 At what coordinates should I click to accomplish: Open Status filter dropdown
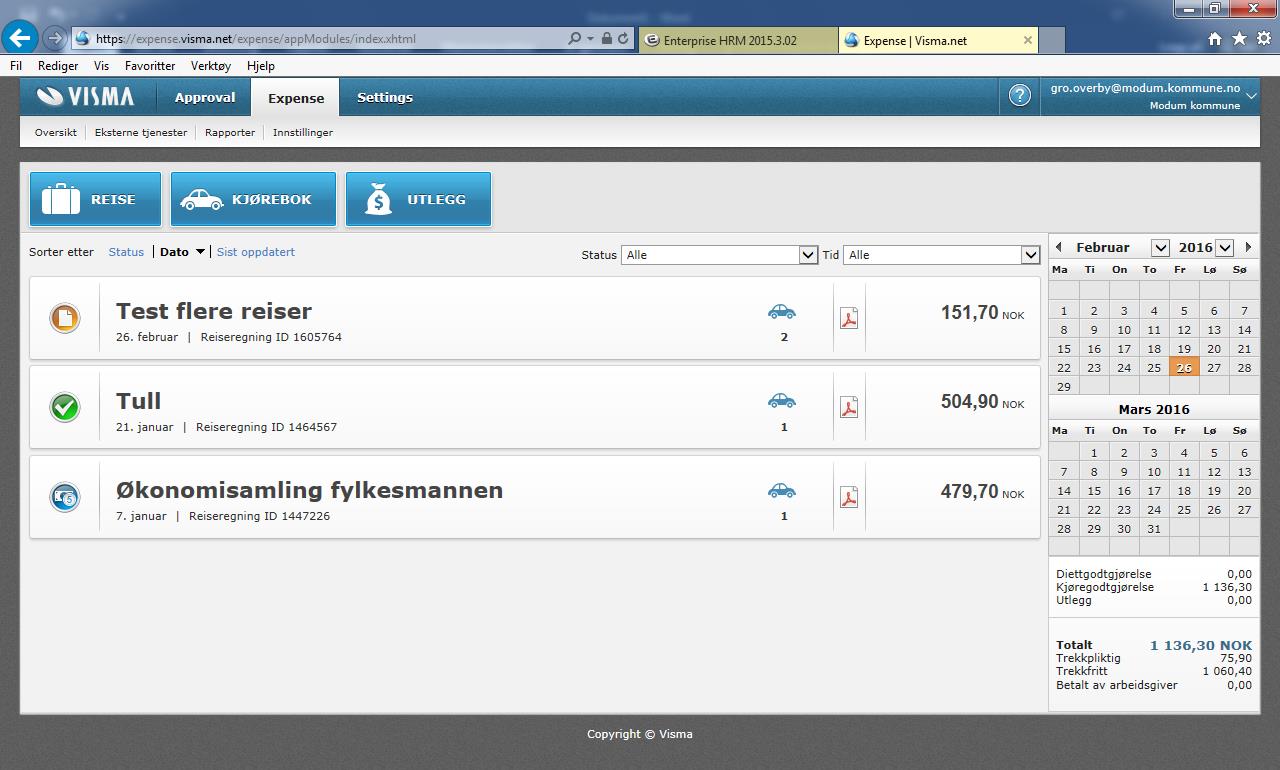pos(720,255)
